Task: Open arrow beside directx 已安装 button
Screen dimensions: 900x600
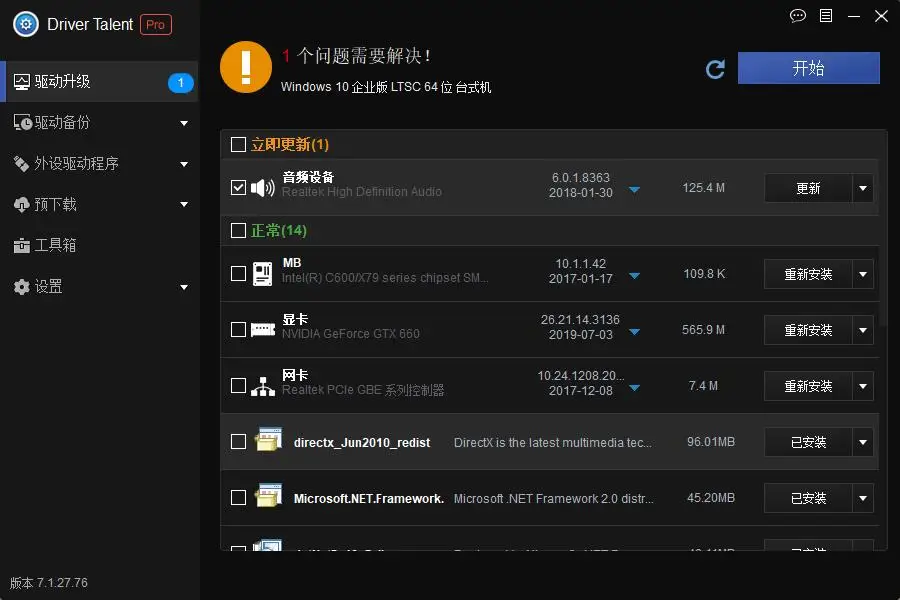Action: point(863,442)
